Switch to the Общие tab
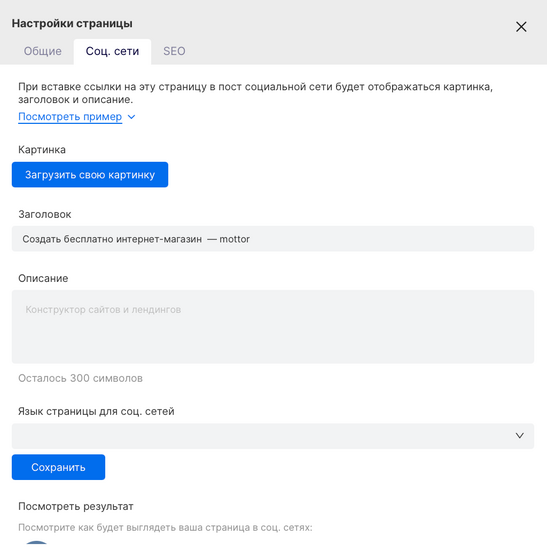547x551 pixels. pyautogui.click(x=43, y=51)
